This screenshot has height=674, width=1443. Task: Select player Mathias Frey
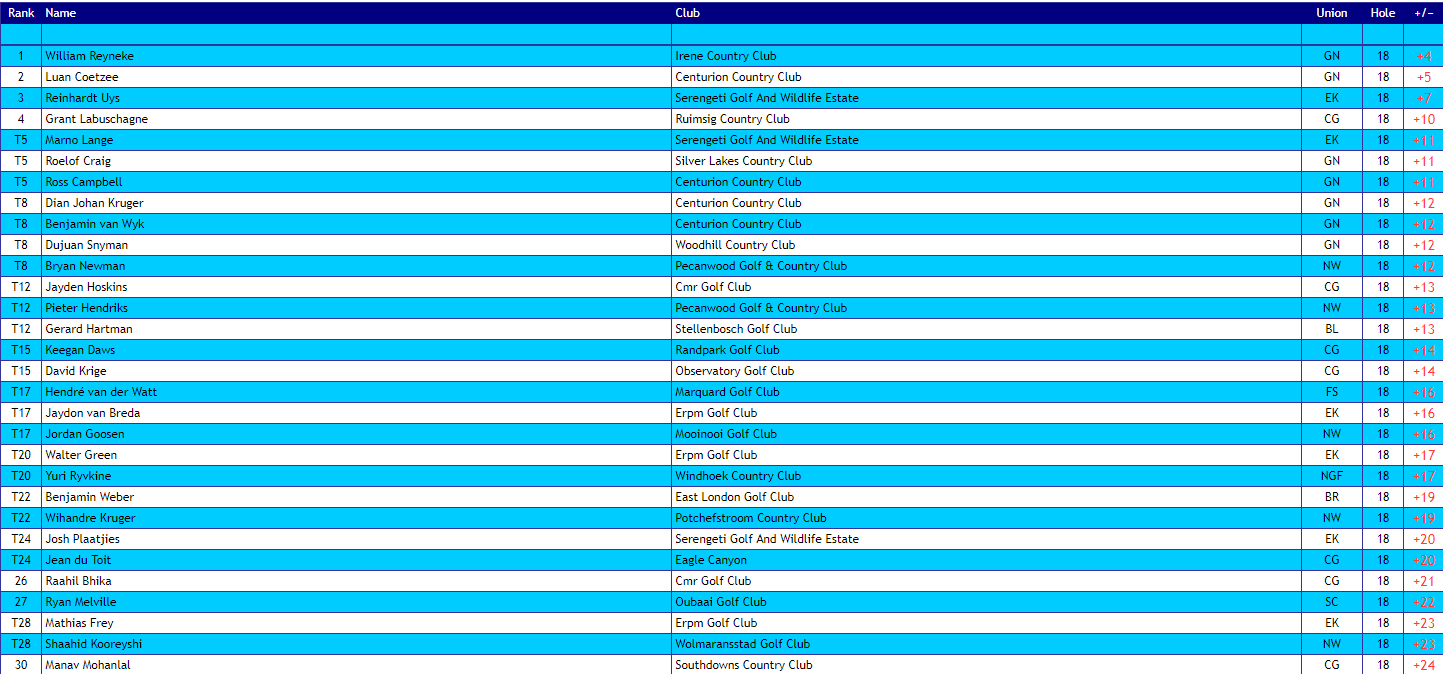(79, 623)
